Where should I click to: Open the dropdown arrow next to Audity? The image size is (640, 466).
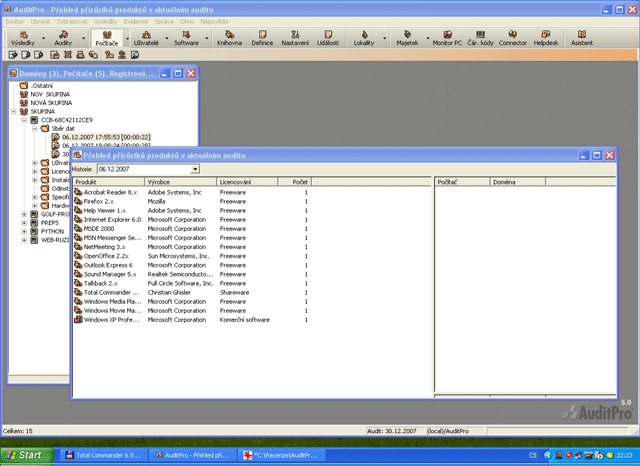pos(84,38)
